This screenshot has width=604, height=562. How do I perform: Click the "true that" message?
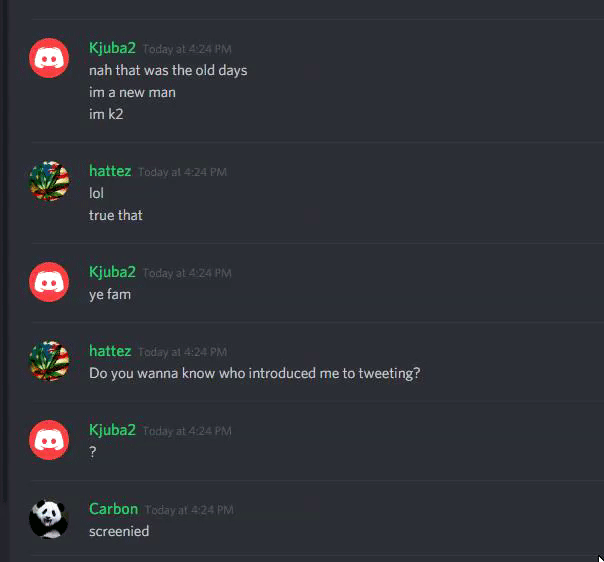click(x=116, y=215)
